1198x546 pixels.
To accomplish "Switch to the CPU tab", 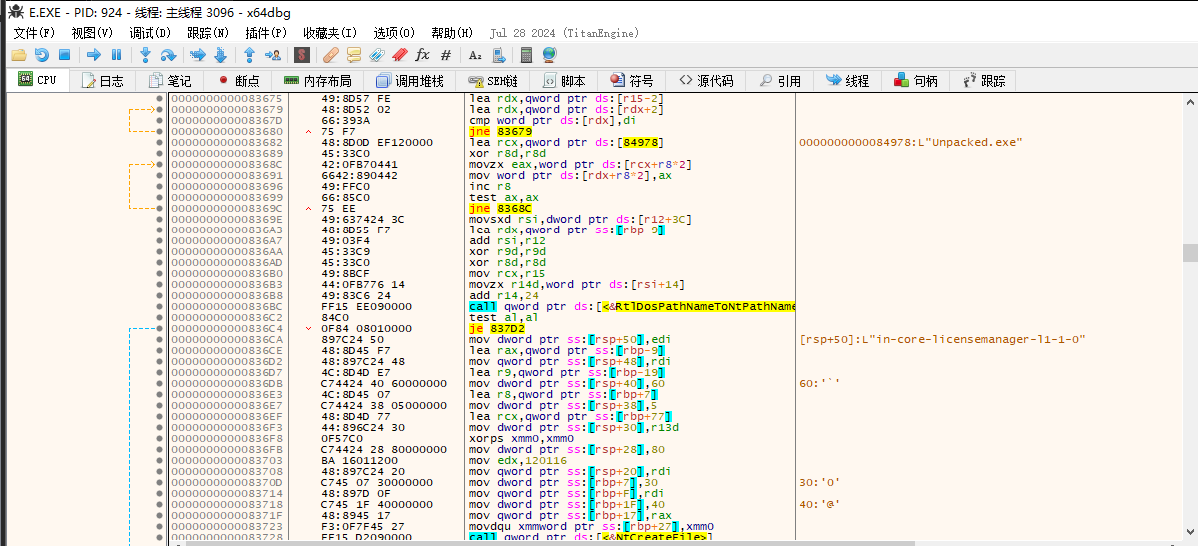I will 37,80.
